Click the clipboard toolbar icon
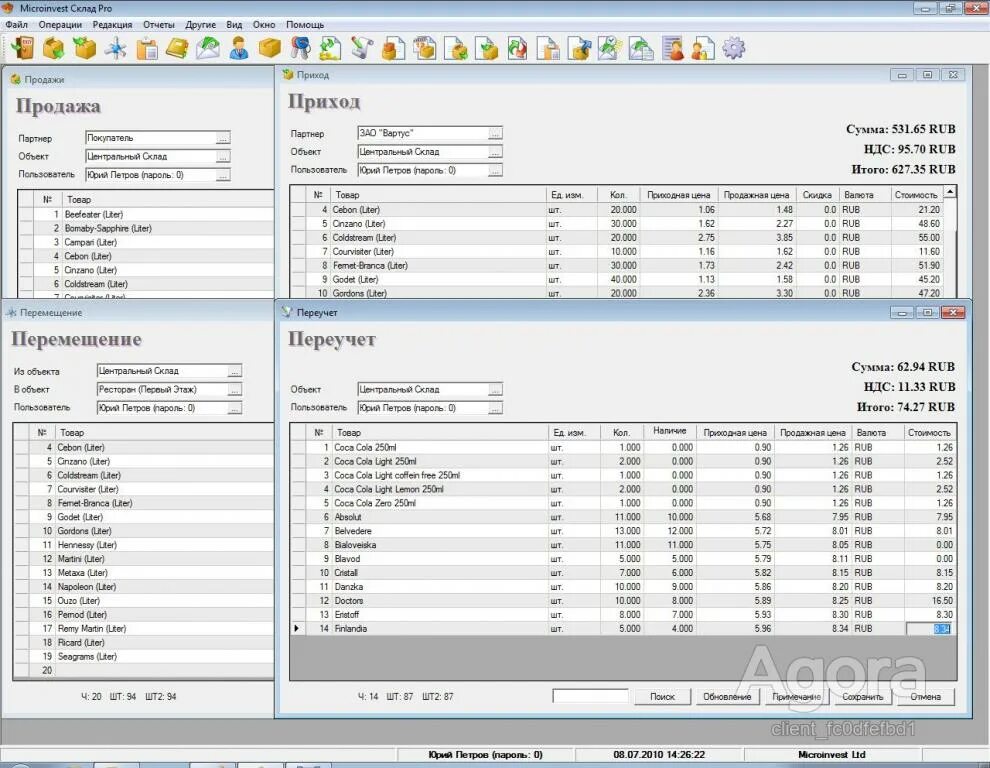This screenshot has width=990, height=768. (x=146, y=48)
